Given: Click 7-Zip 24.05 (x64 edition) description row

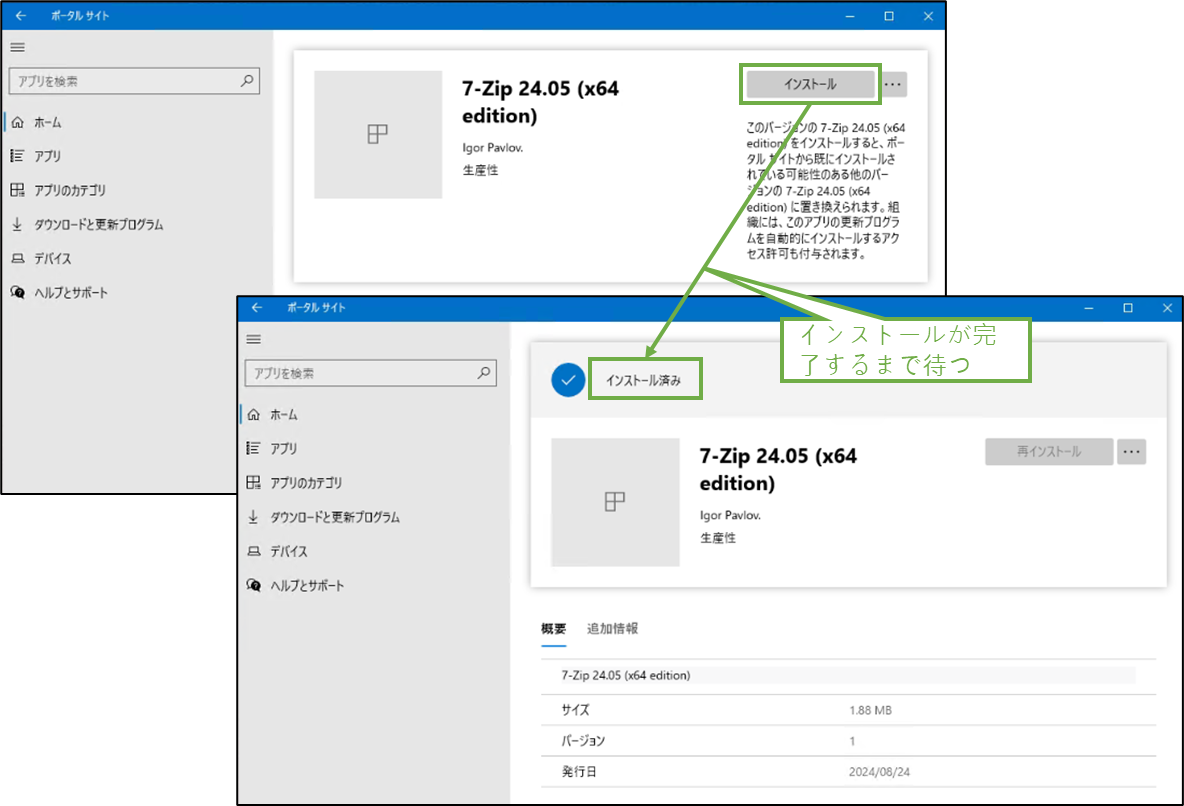Looking at the screenshot, I should pos(848,675).
